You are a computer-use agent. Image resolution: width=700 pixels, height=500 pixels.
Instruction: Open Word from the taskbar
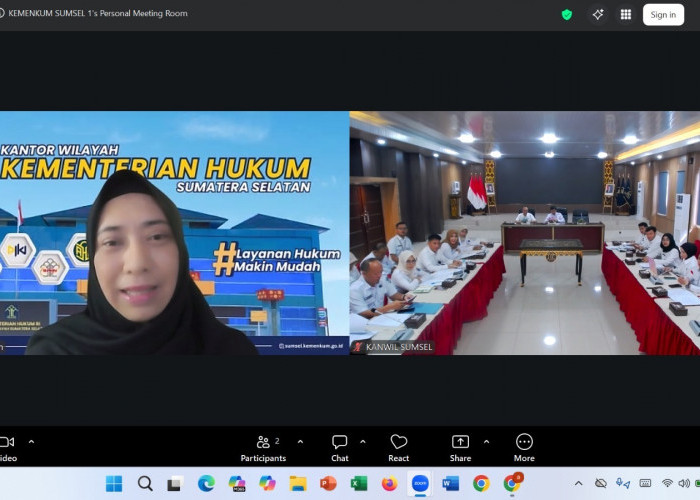click(x=450, y=483)
